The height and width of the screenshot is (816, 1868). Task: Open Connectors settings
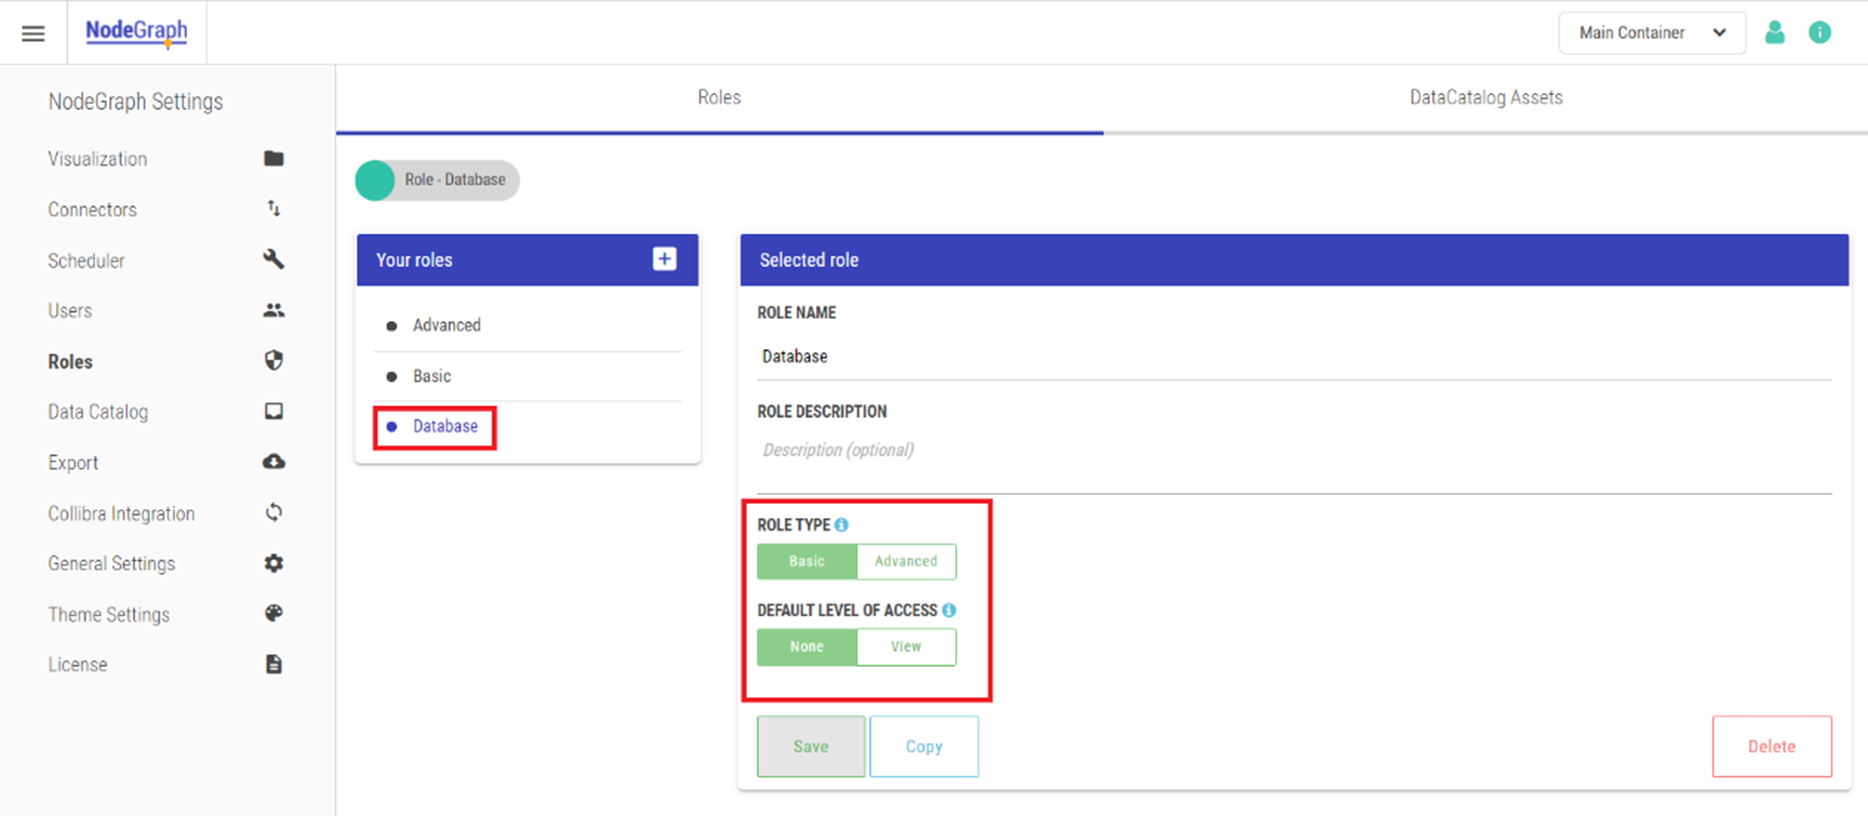(x=92, y=210)
